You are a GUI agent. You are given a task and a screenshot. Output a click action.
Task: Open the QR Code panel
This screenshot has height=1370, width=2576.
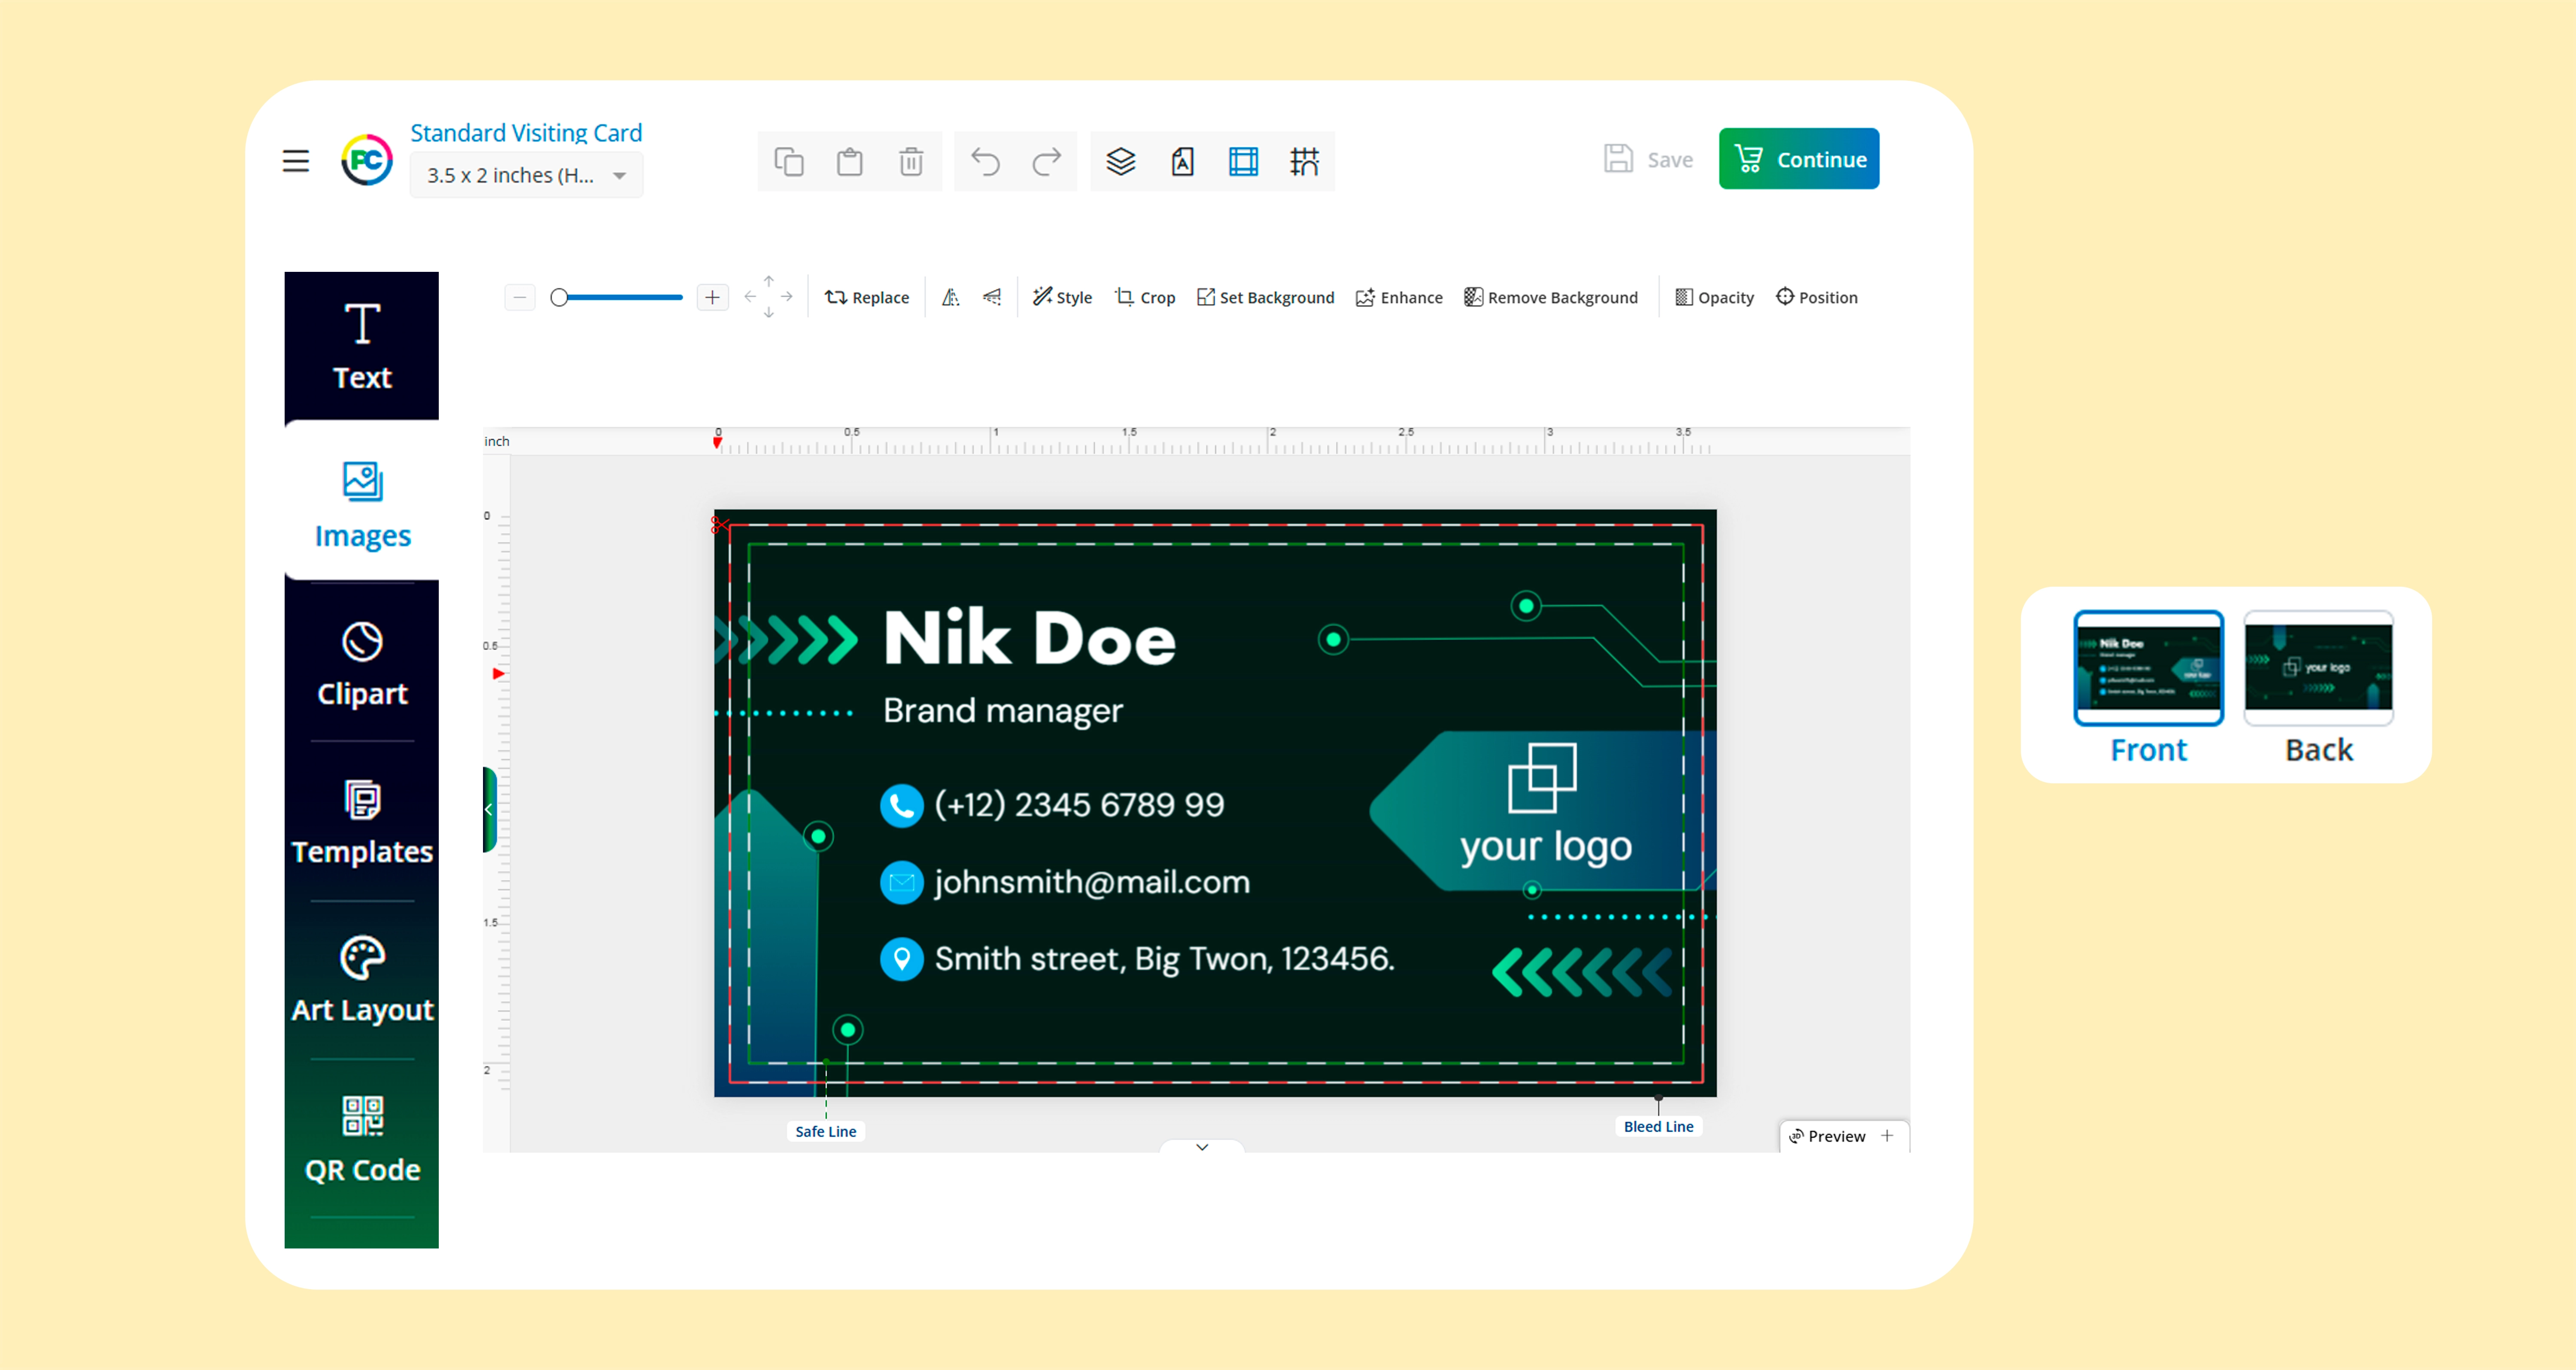[x=361, y=1139]
